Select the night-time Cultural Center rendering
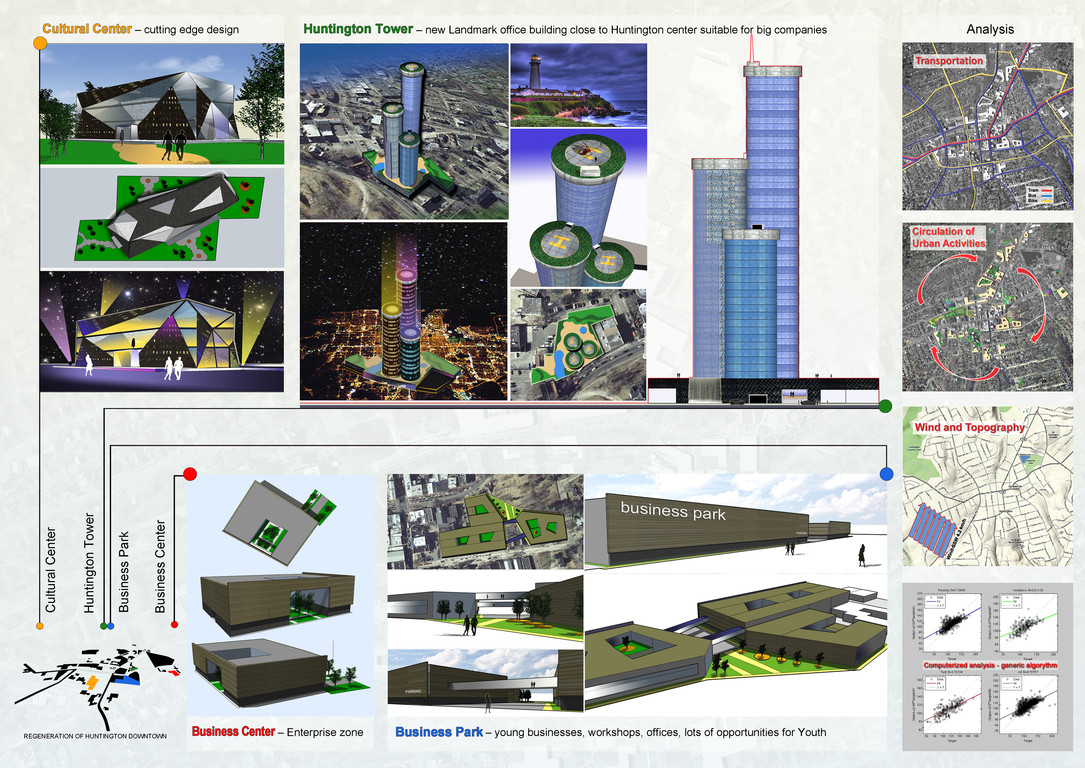 click(161, 332)
